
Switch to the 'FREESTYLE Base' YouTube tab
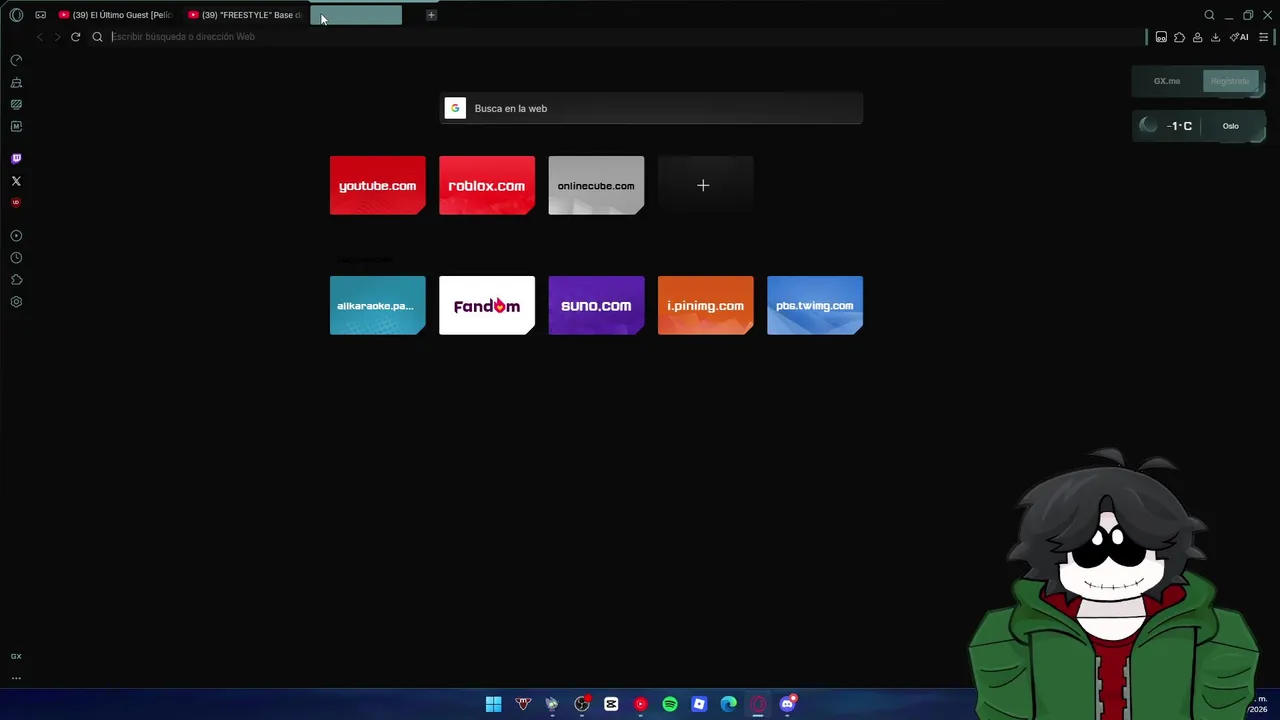tap(245, 15)
